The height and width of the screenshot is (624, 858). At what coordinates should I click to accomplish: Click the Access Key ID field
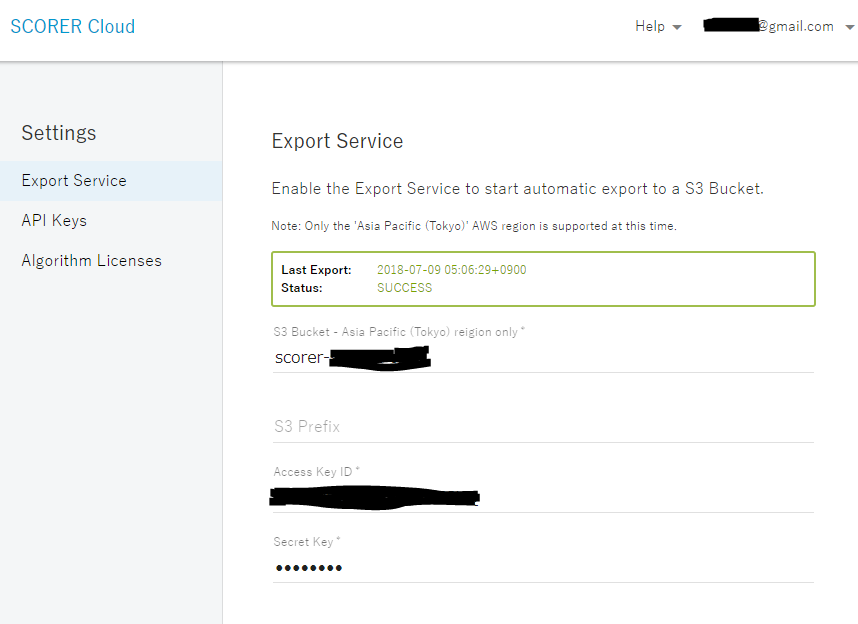point(543,498)
